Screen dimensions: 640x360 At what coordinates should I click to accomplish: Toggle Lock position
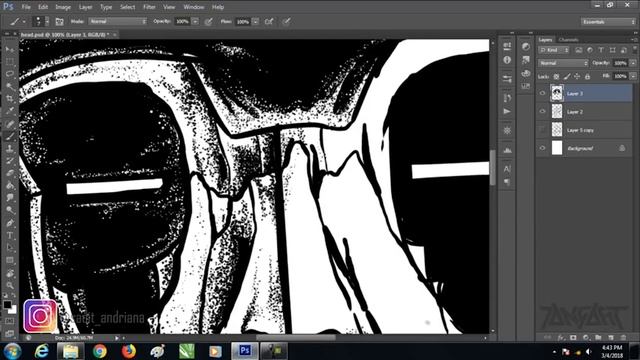click(577, 76)
